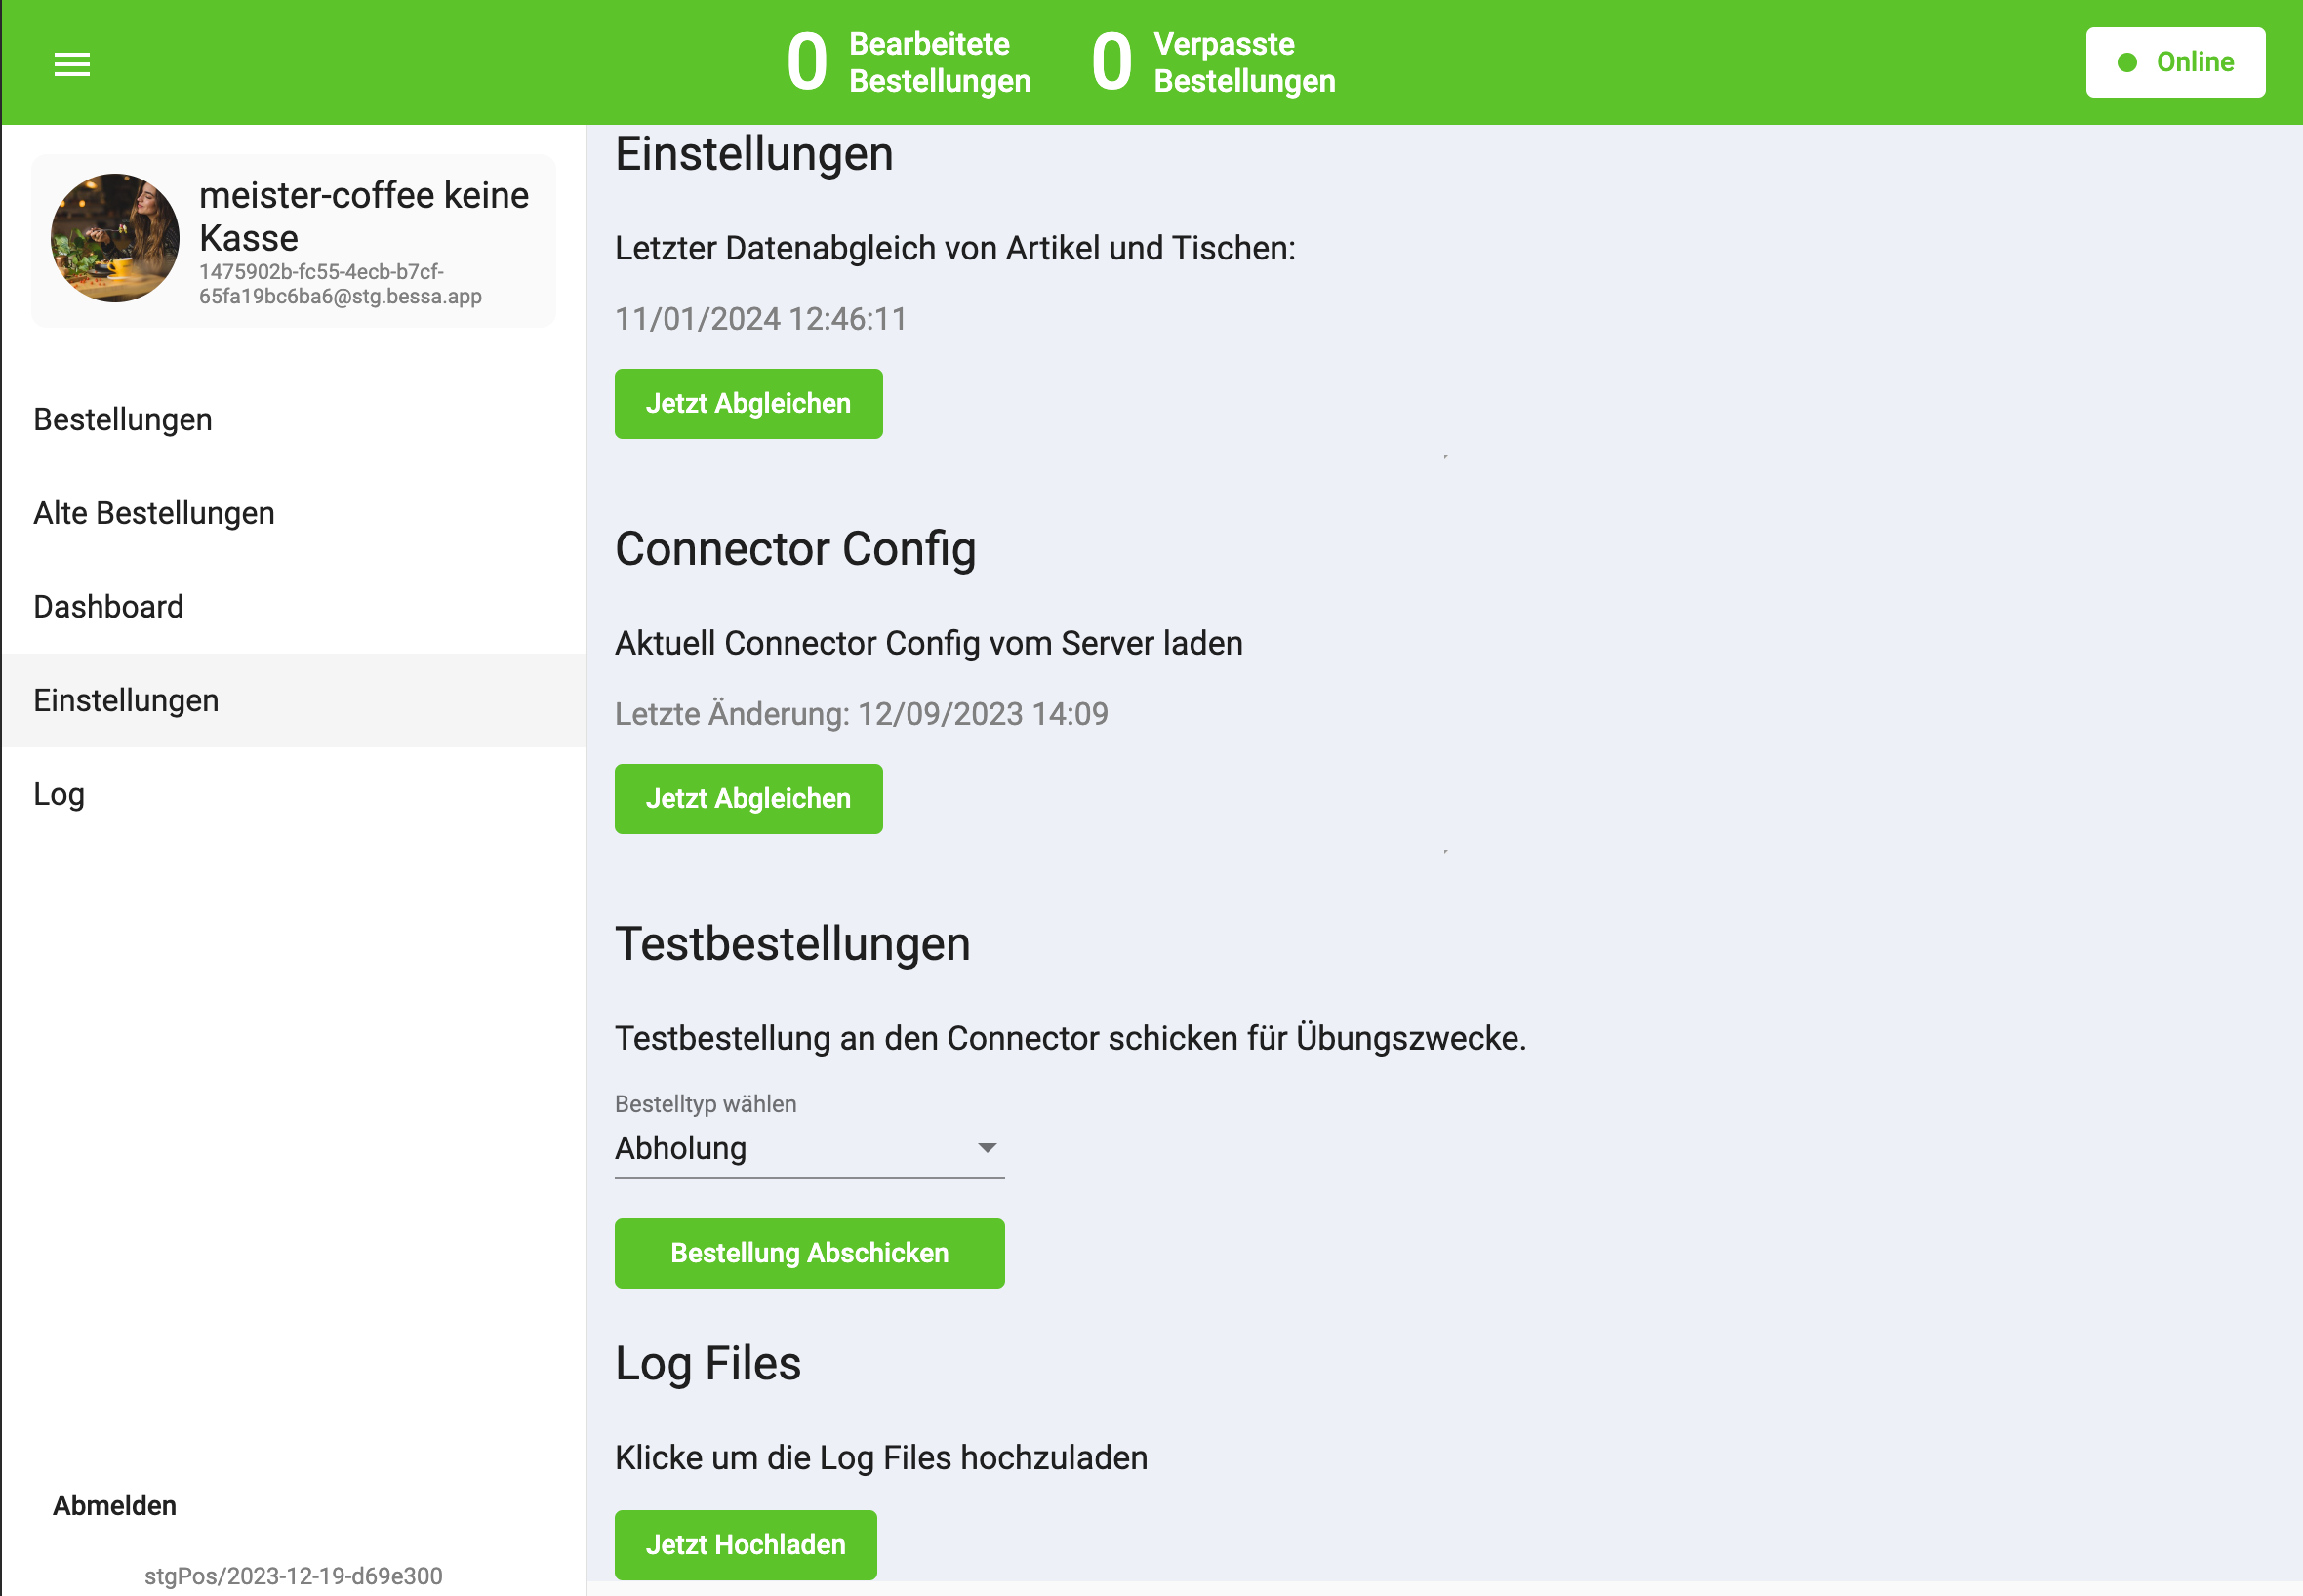Click Jetzt Abgleichen under Einstellungen

(x=748, y=403)
